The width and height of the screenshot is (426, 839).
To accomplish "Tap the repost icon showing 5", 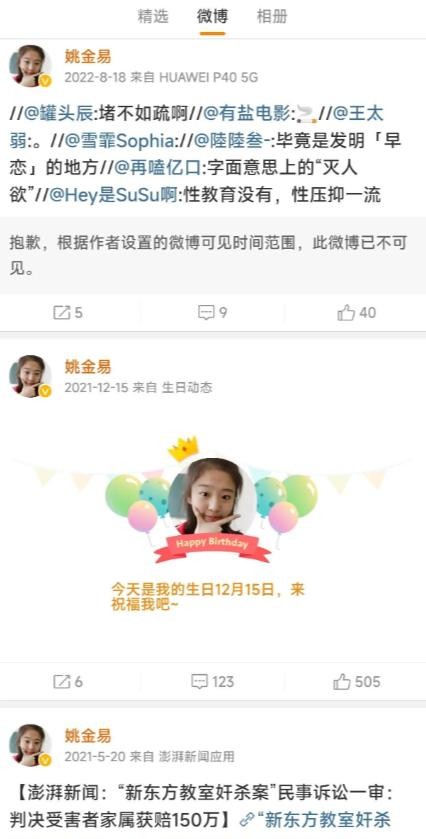I will tap(62, 312).
